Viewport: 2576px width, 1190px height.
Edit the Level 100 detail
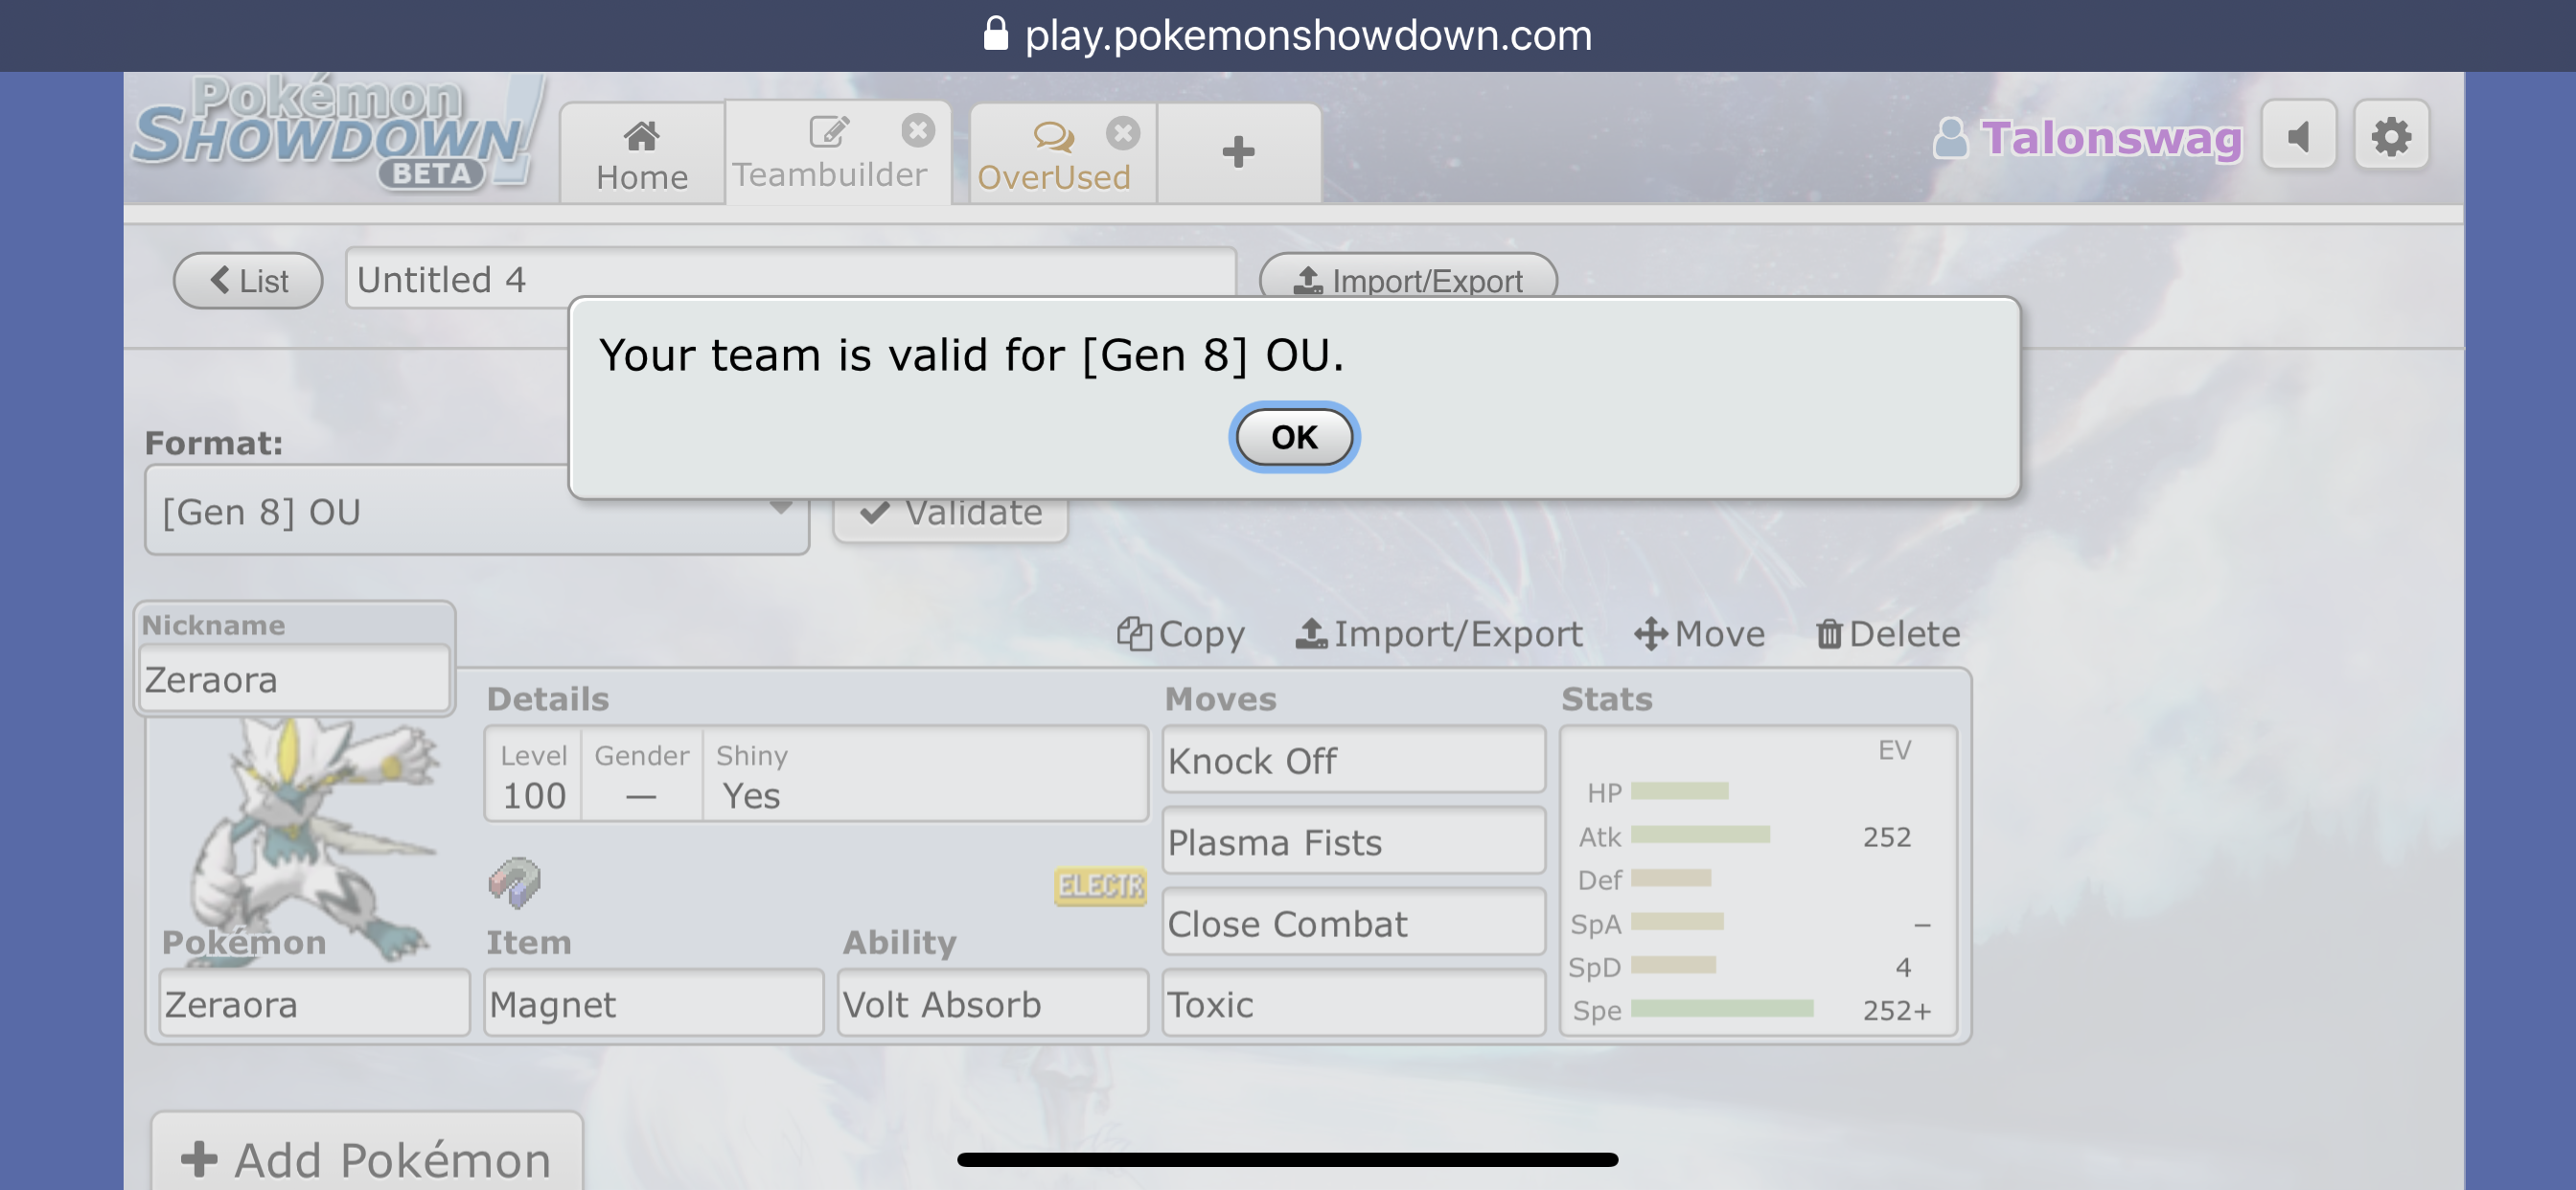tap(534, 775)
